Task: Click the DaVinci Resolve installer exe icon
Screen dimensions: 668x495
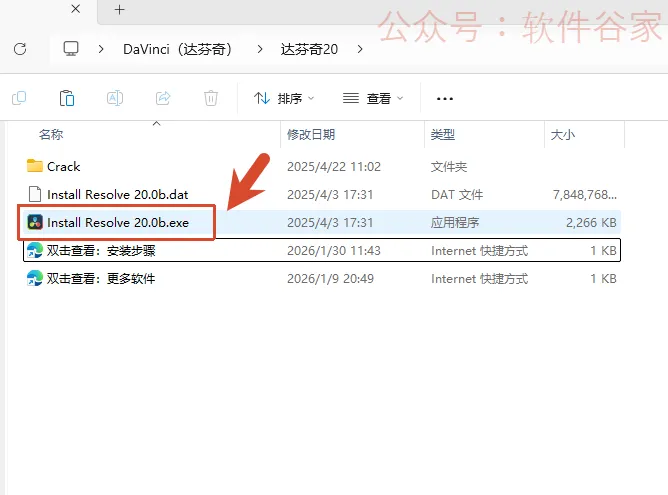Action: 35,222
